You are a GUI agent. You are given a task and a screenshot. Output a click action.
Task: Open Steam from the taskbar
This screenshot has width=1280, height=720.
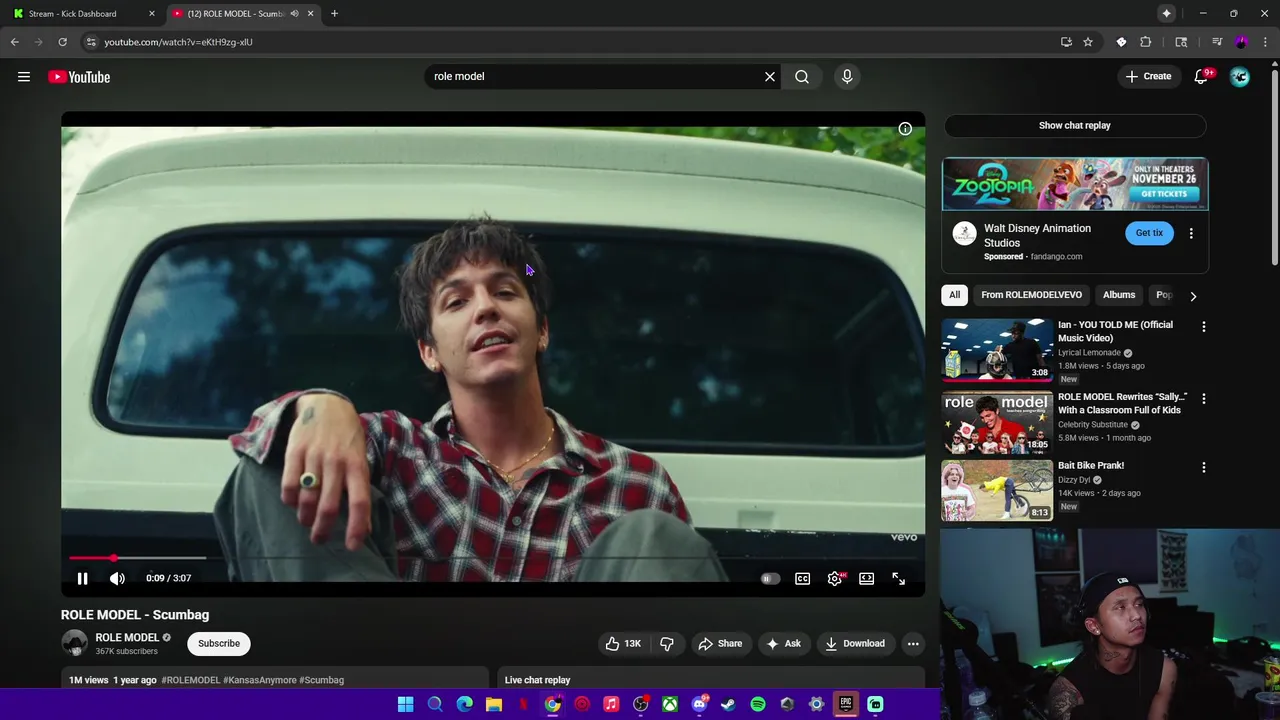click(728, 704)
